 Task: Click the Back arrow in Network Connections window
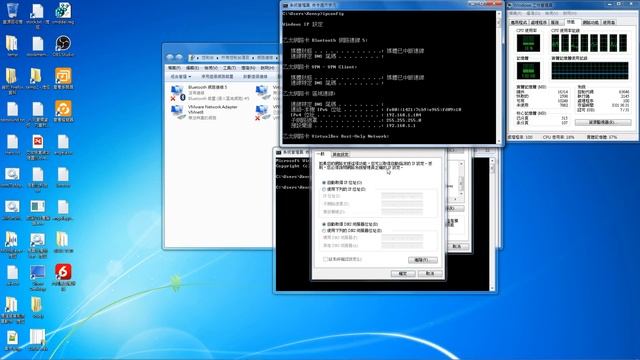[170, 58]
